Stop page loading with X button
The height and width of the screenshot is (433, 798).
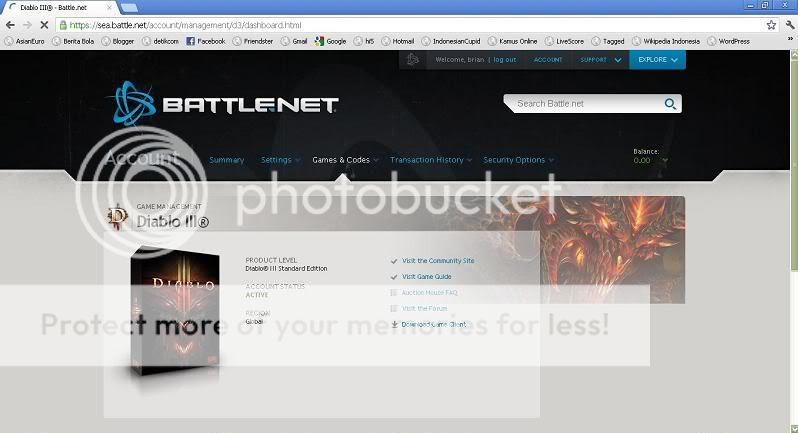pos(44,25)
